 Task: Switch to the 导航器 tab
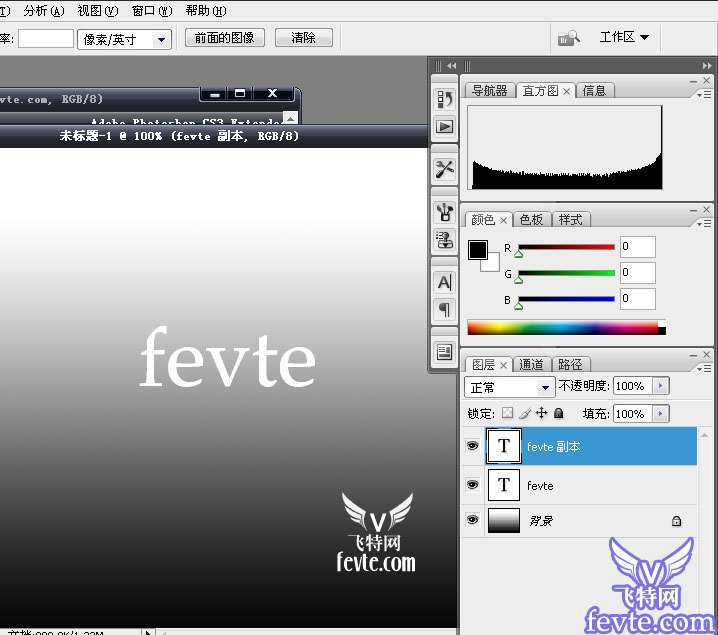[490, 91]
